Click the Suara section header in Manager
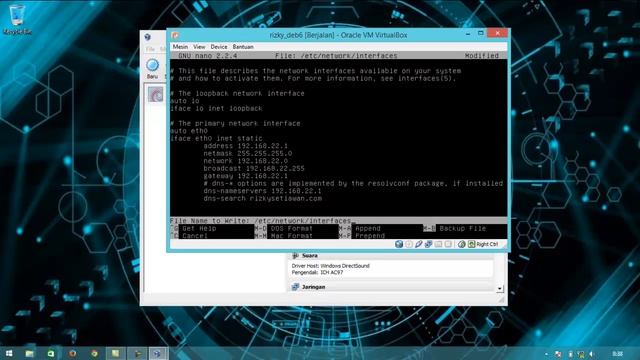 (x=309, y=256)
